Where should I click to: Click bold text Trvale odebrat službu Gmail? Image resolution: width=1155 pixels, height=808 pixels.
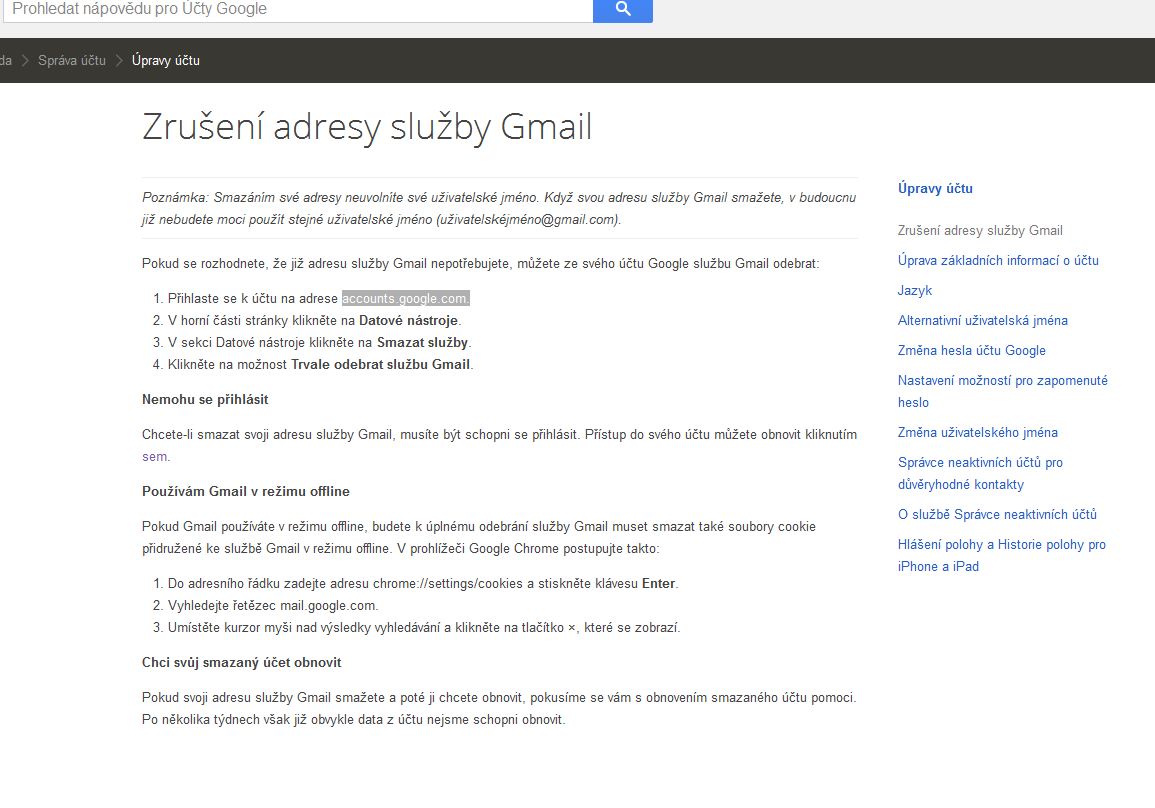pyautogui.click(x=380, y=365)
